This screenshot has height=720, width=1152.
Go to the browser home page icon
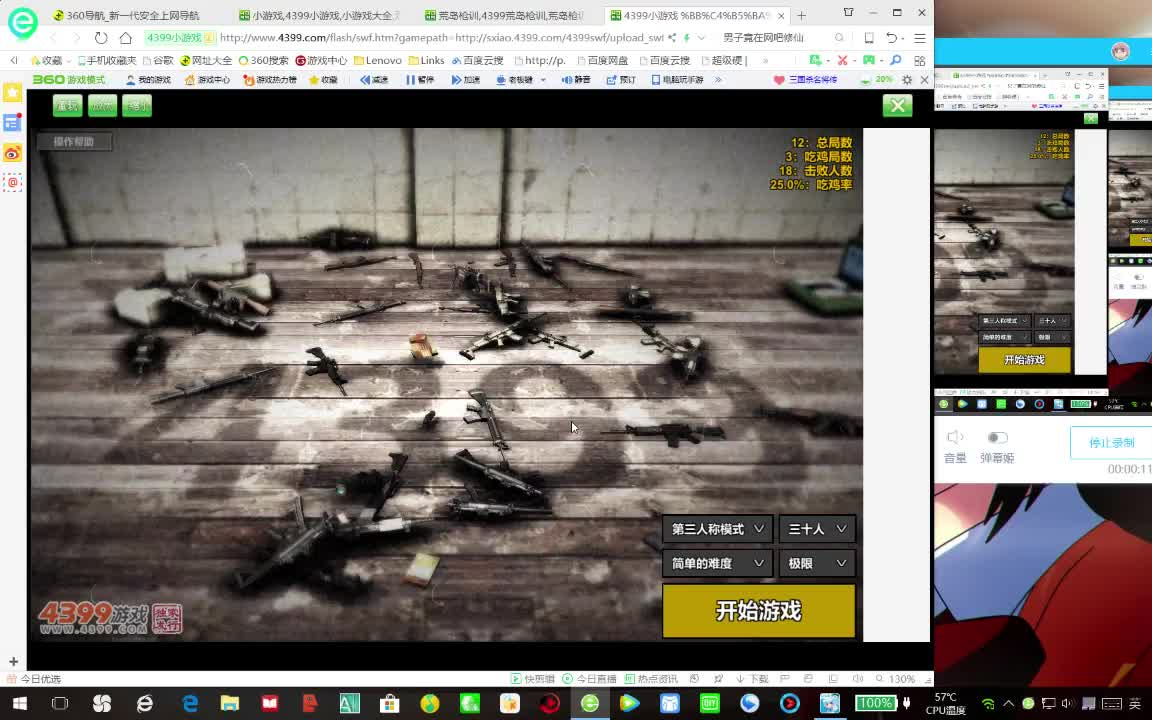click(126, 37)
